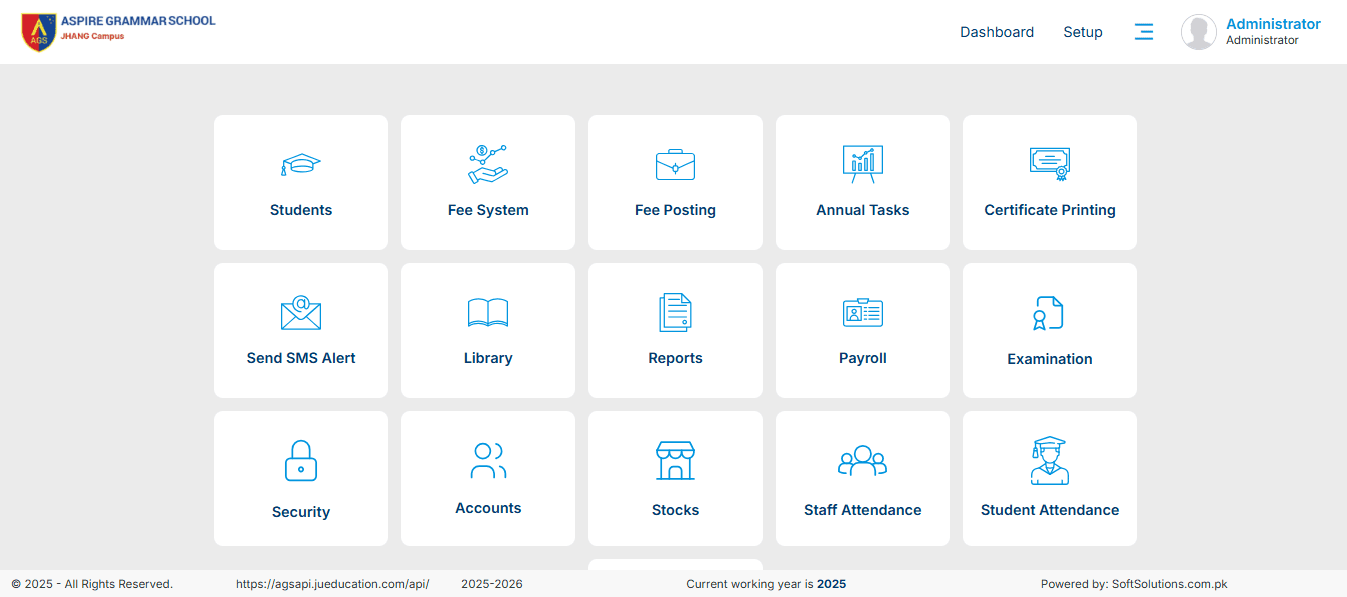Click the Accounts tile label

point(488,508)
